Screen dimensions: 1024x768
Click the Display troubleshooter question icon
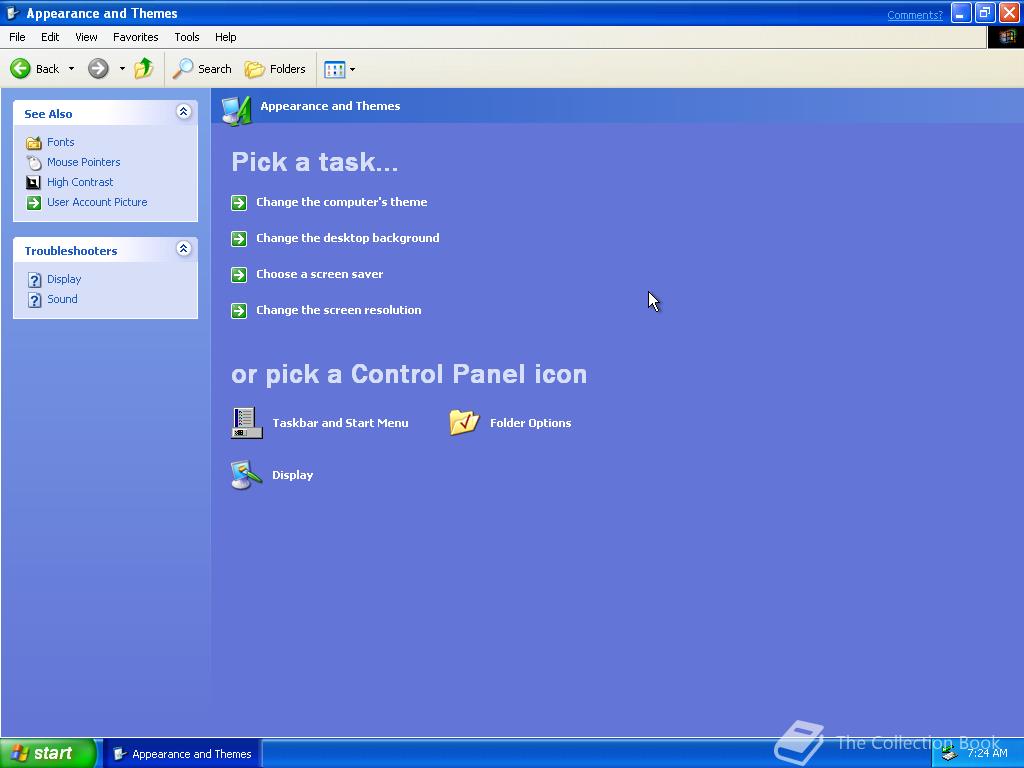pyautogui.click(x=35, y=280)
